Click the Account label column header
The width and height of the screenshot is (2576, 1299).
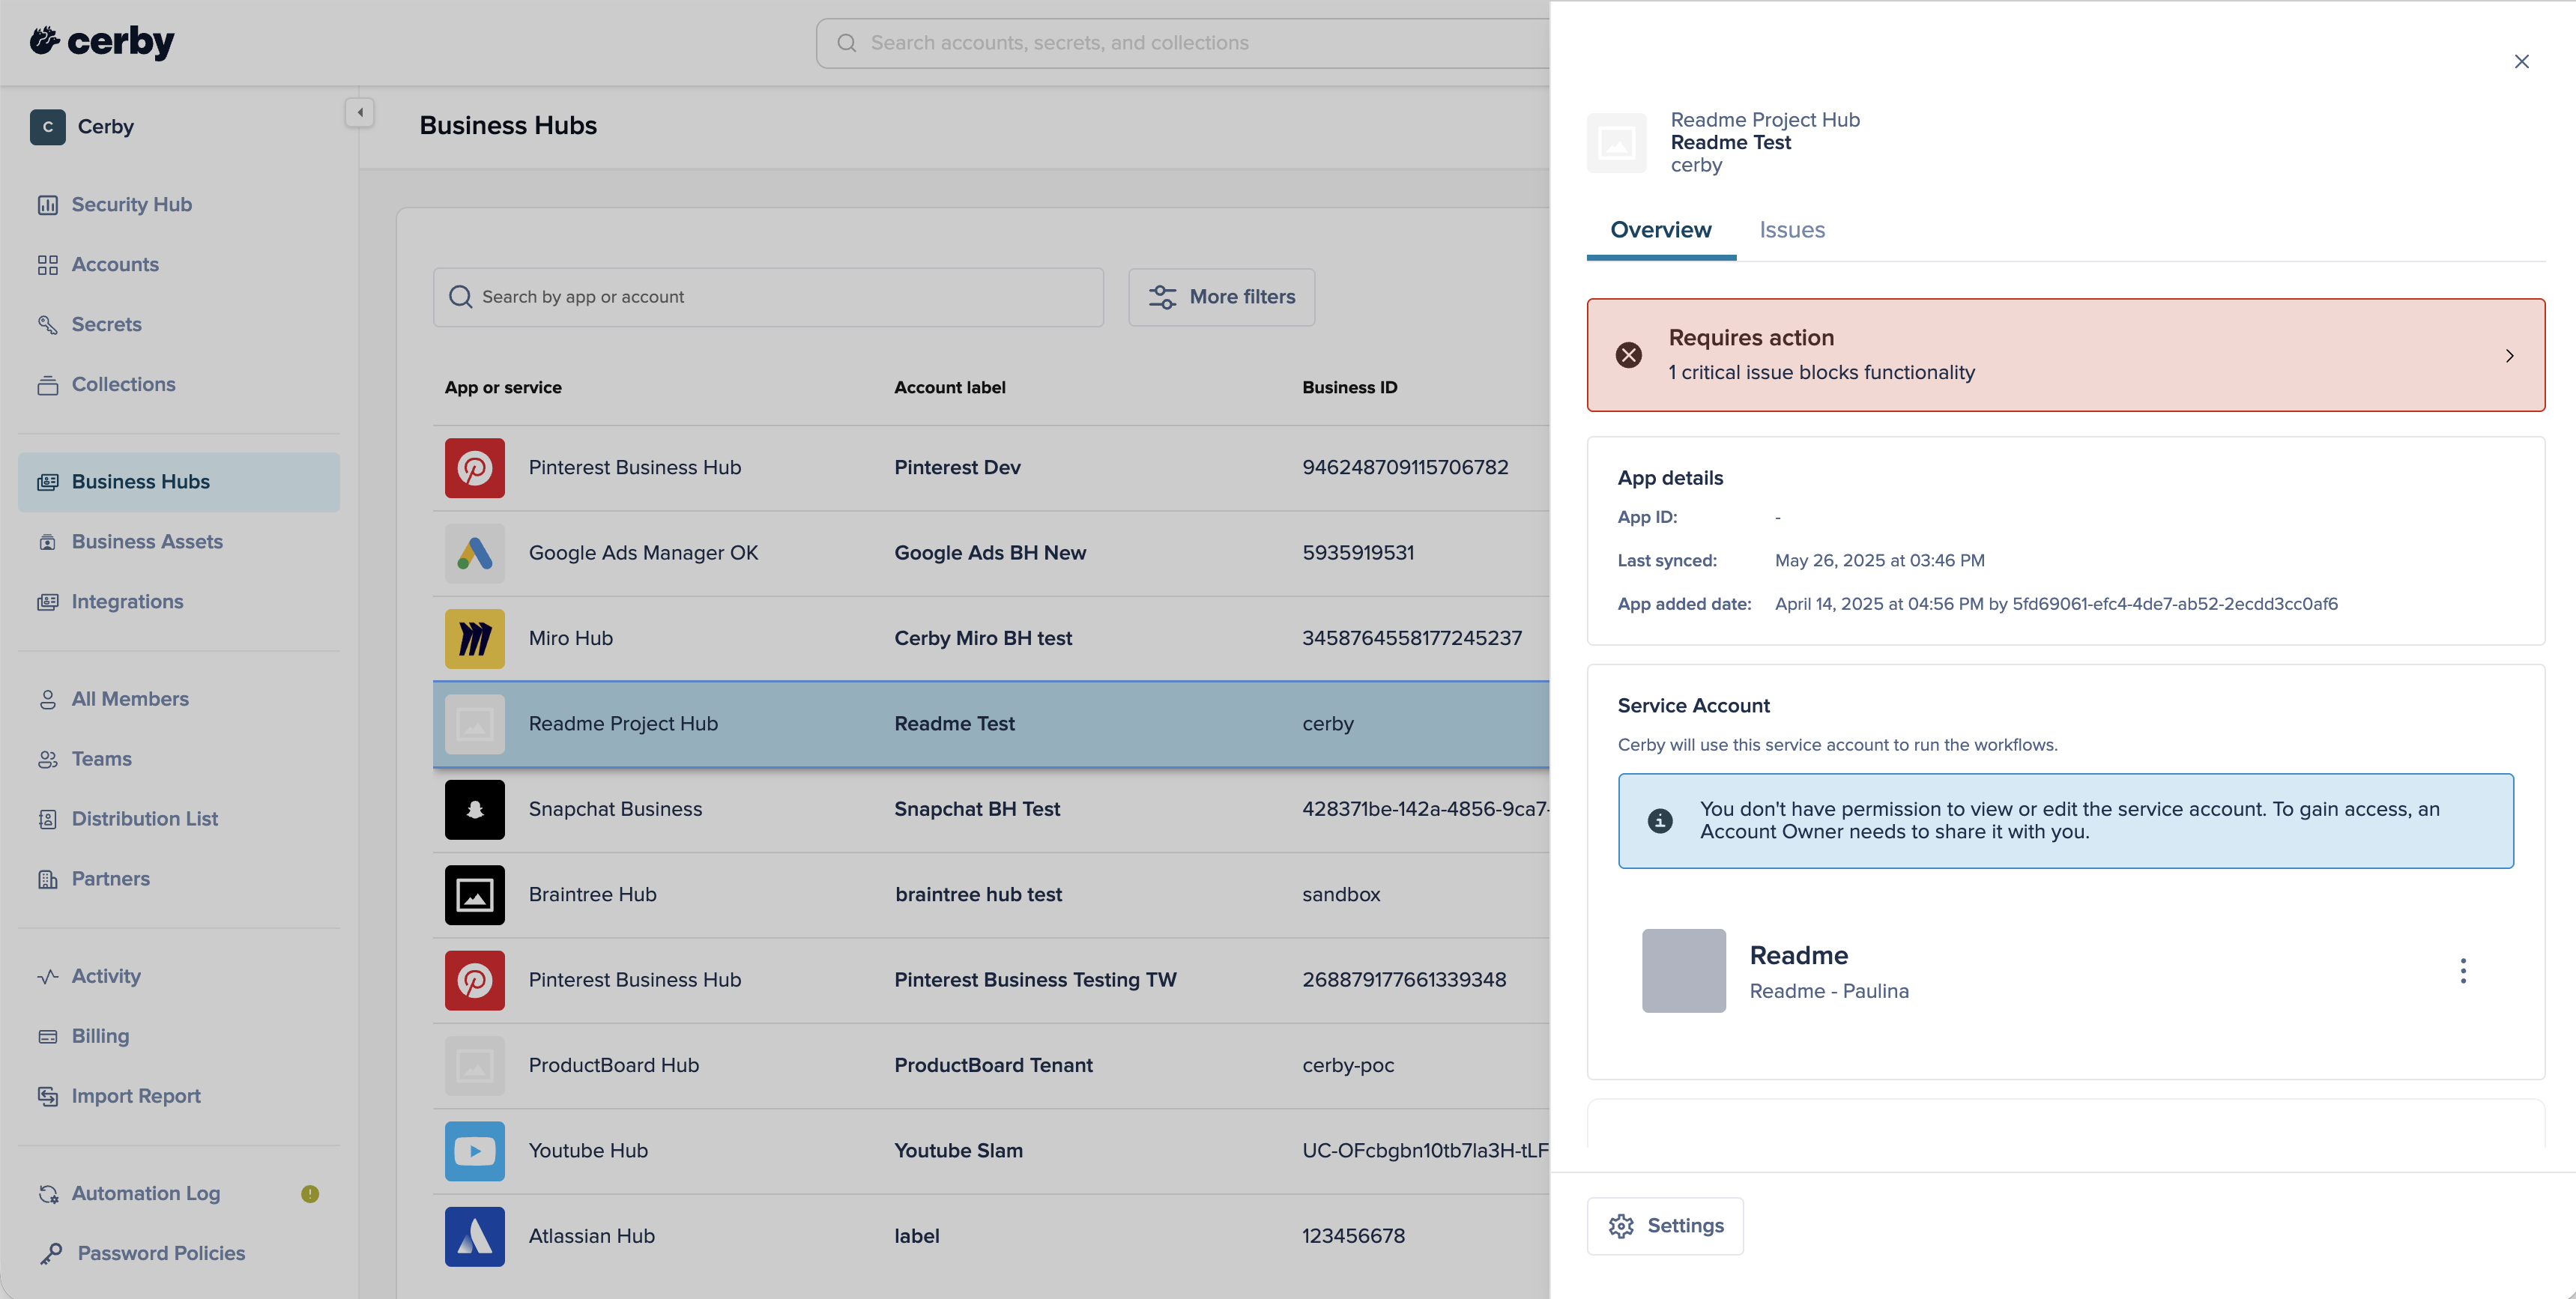coord(950,388)
